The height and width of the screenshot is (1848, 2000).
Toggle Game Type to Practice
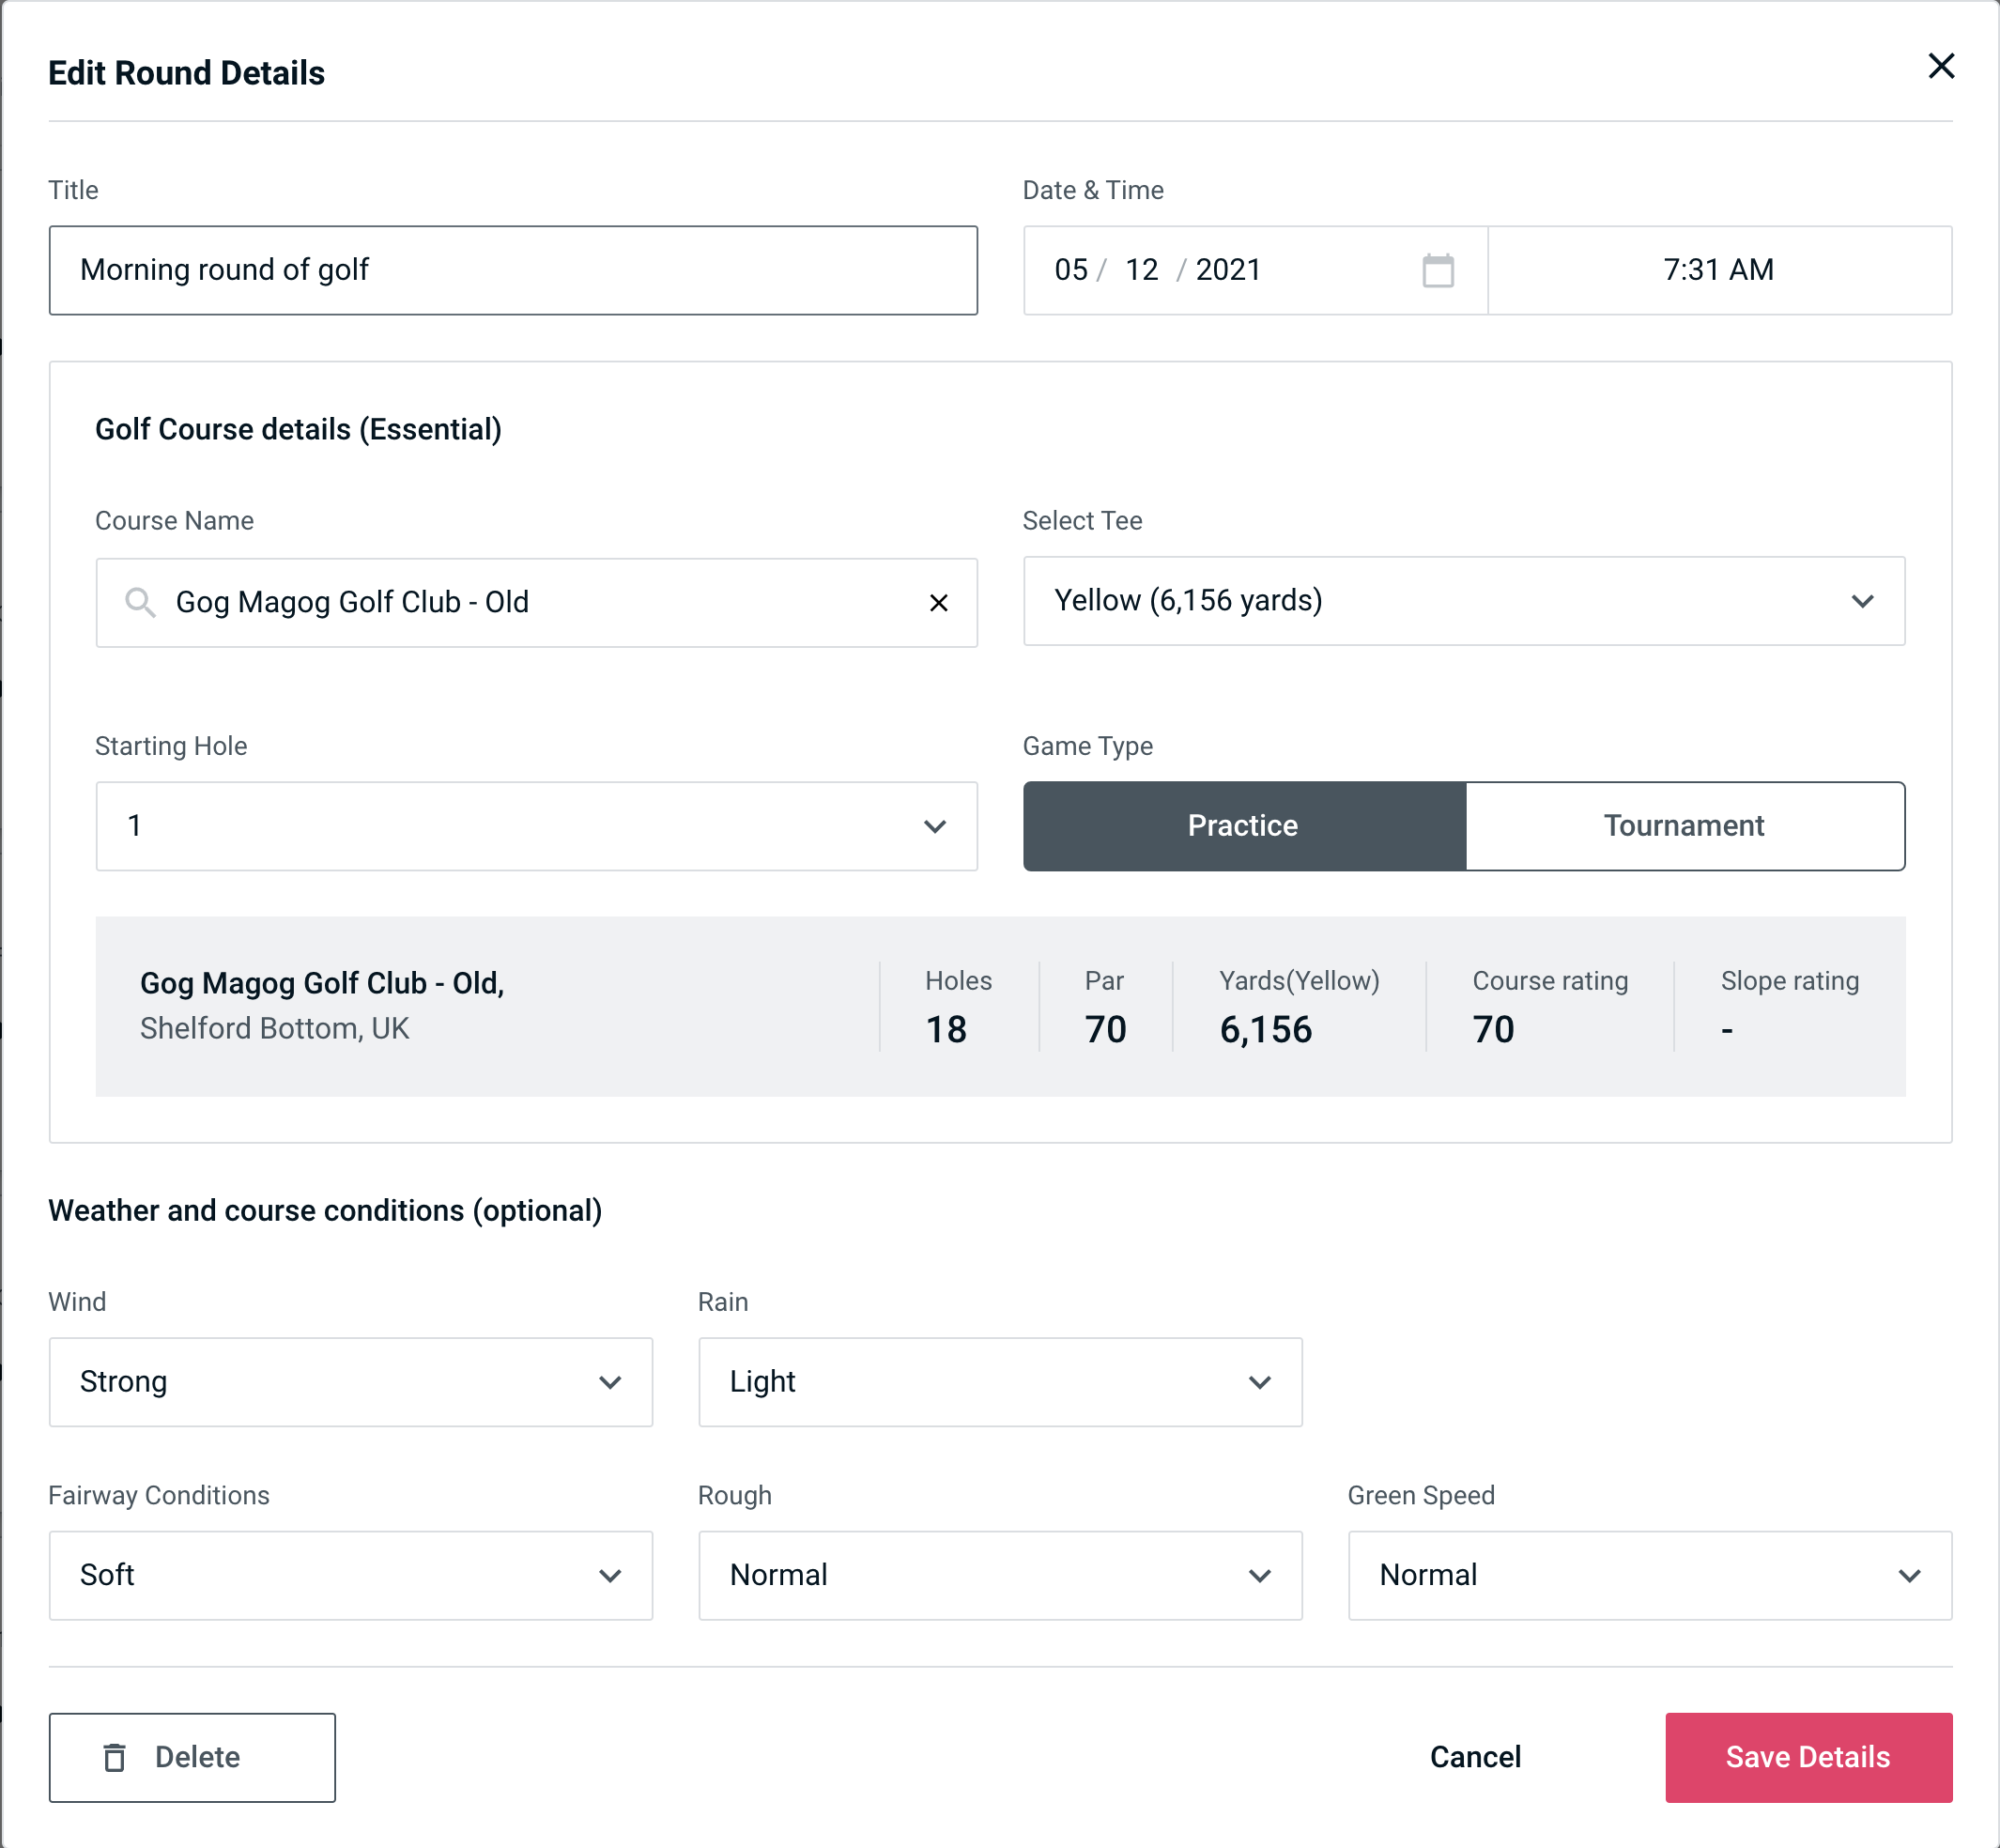pyautogui.click(x=1242, y=825)
